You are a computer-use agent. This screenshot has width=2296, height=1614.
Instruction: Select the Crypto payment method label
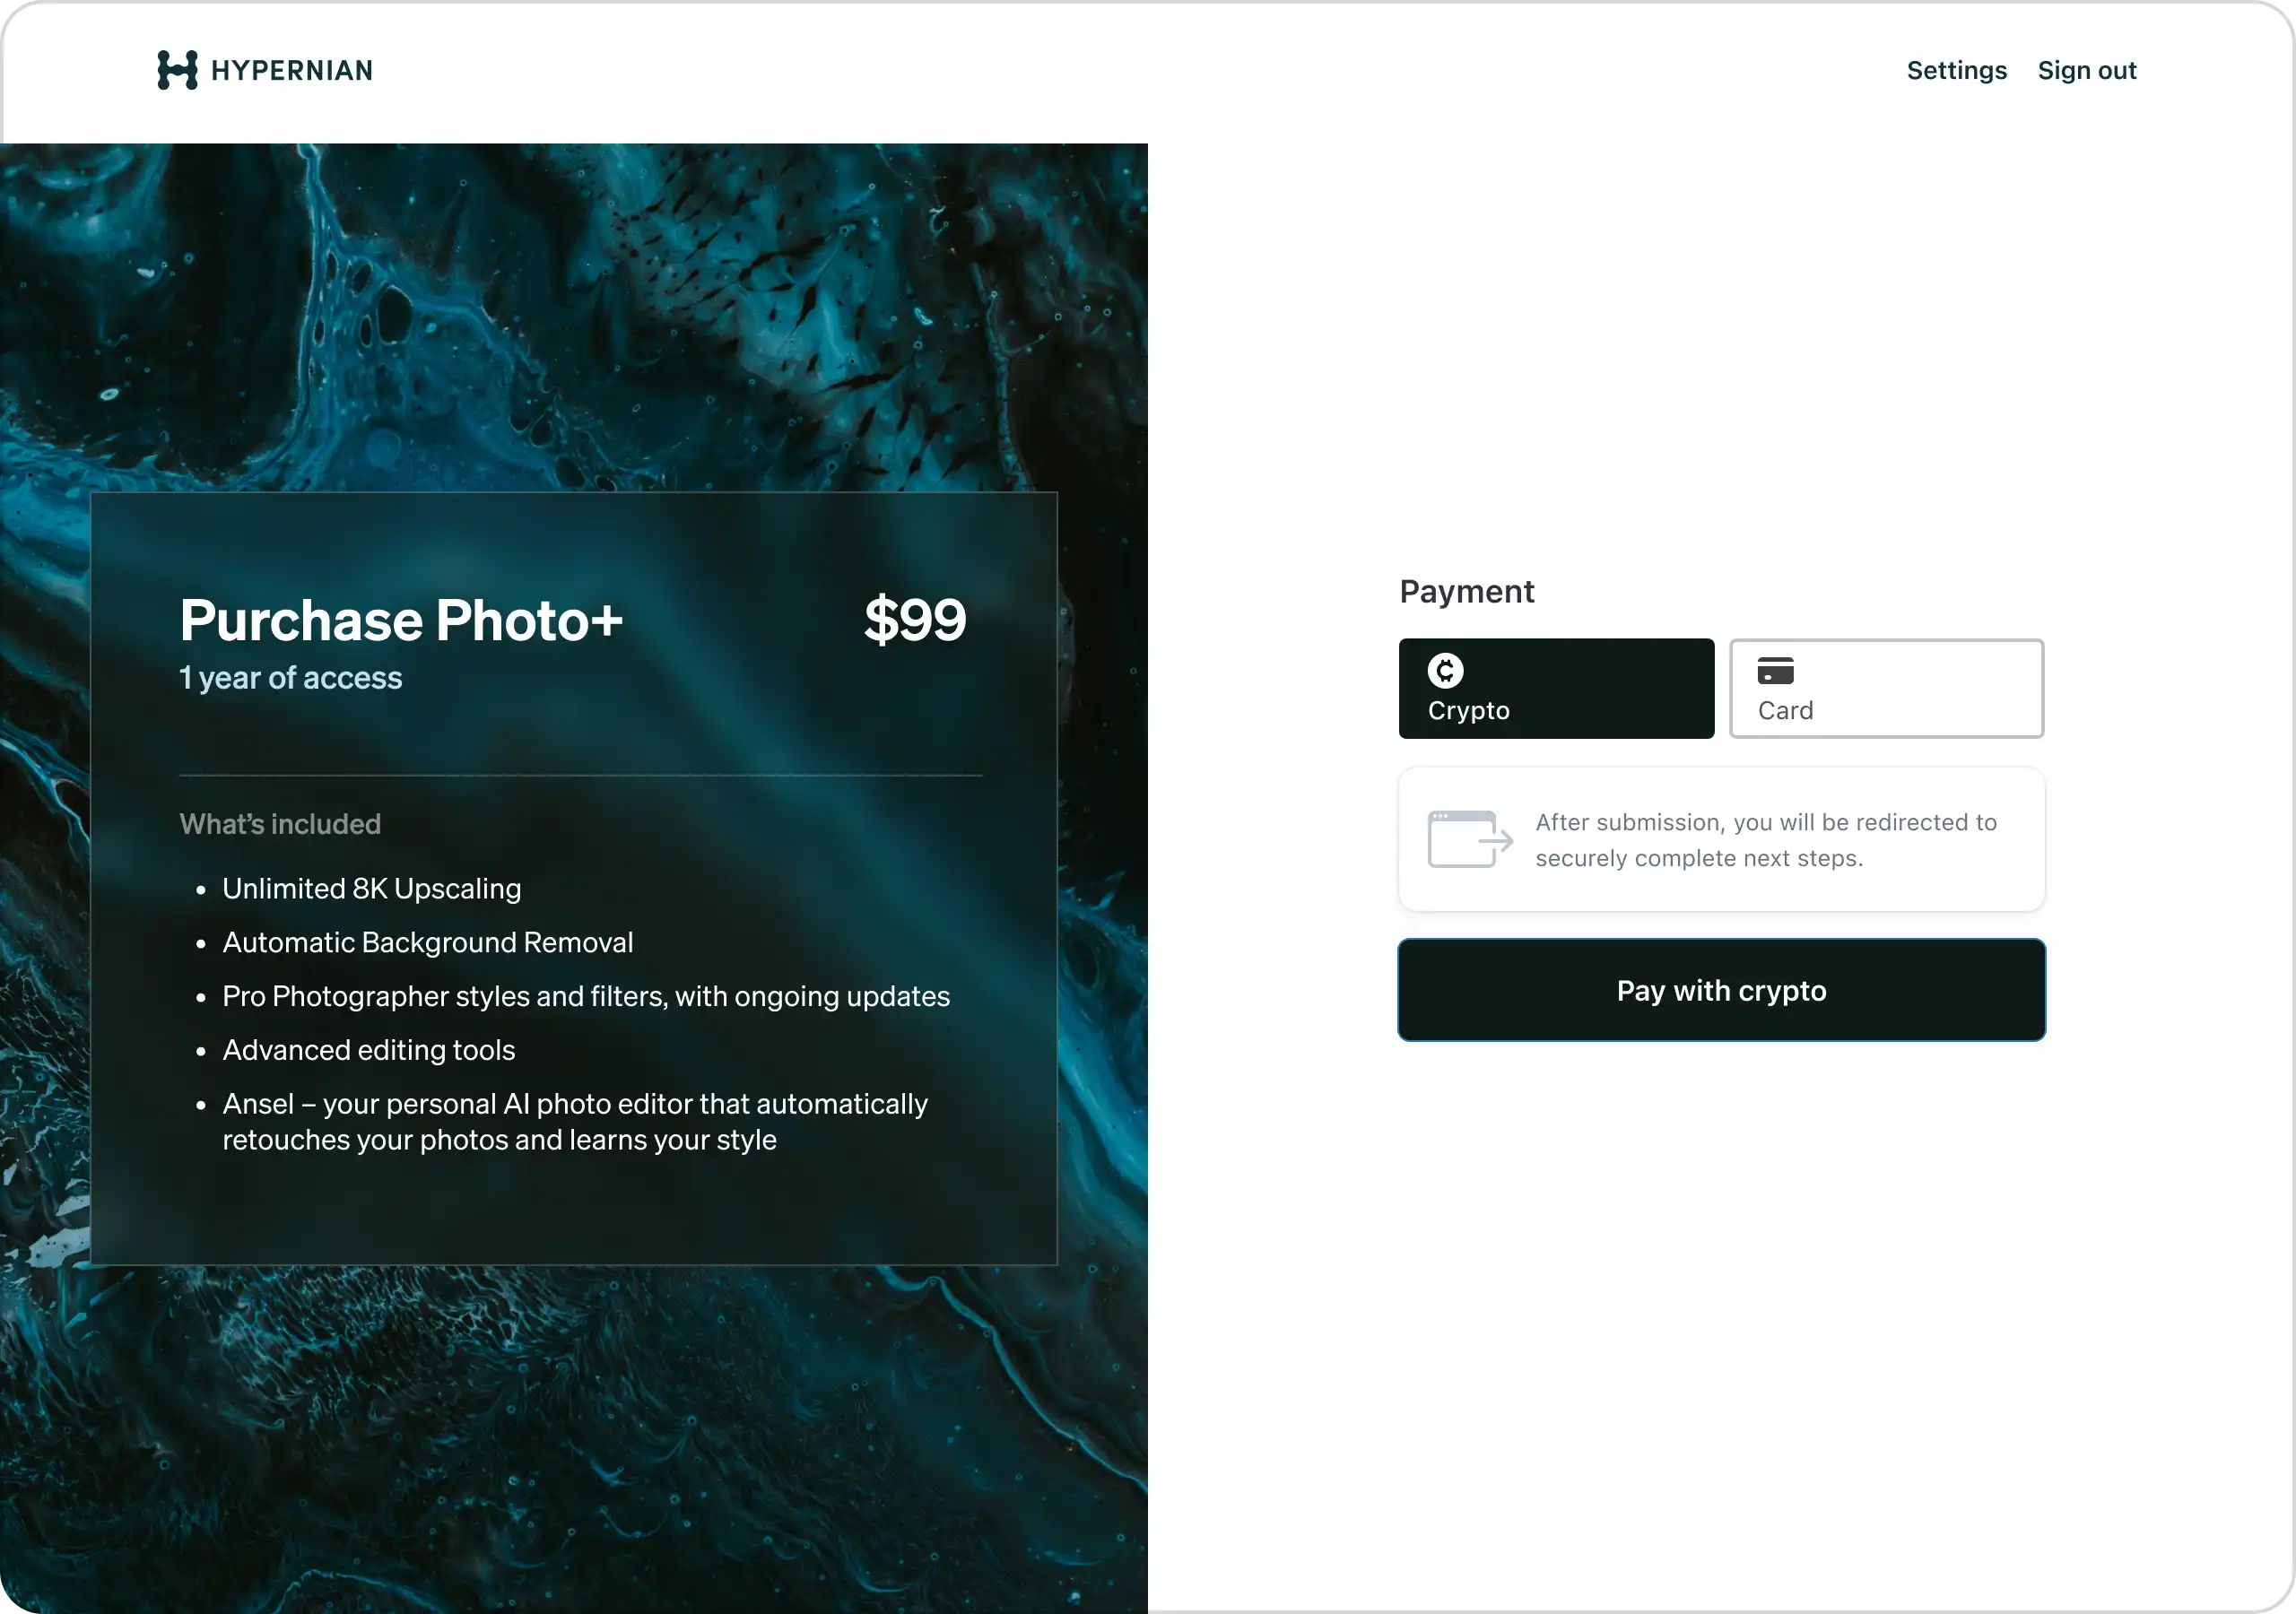click(1468, 711)
